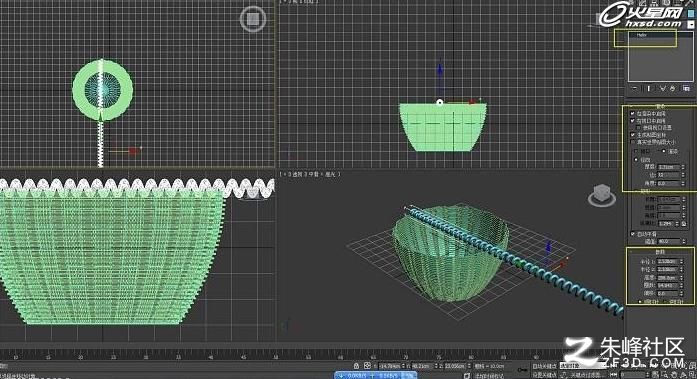This screenshot has width=697, height=379.
Task: Click the ViewCube in perspective viewport
Action: pyautogui.click(x=602, y=195)
